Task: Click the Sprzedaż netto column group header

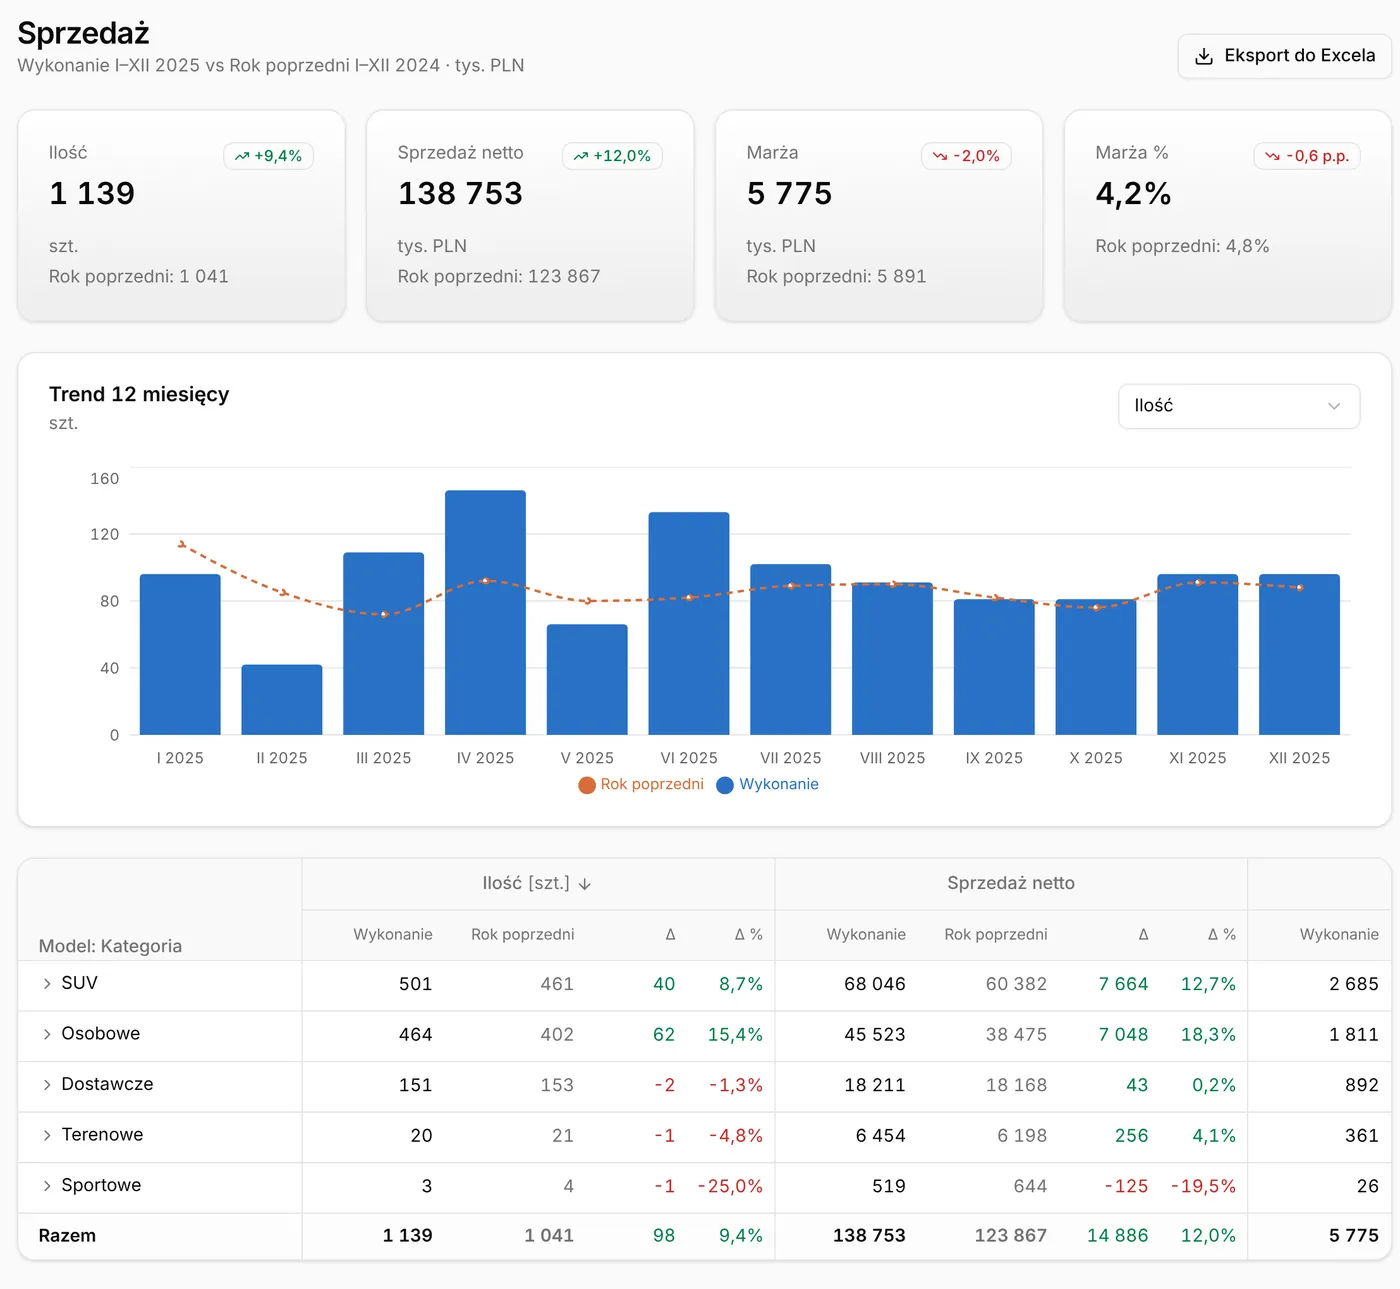Action: tap(1011, 884)
